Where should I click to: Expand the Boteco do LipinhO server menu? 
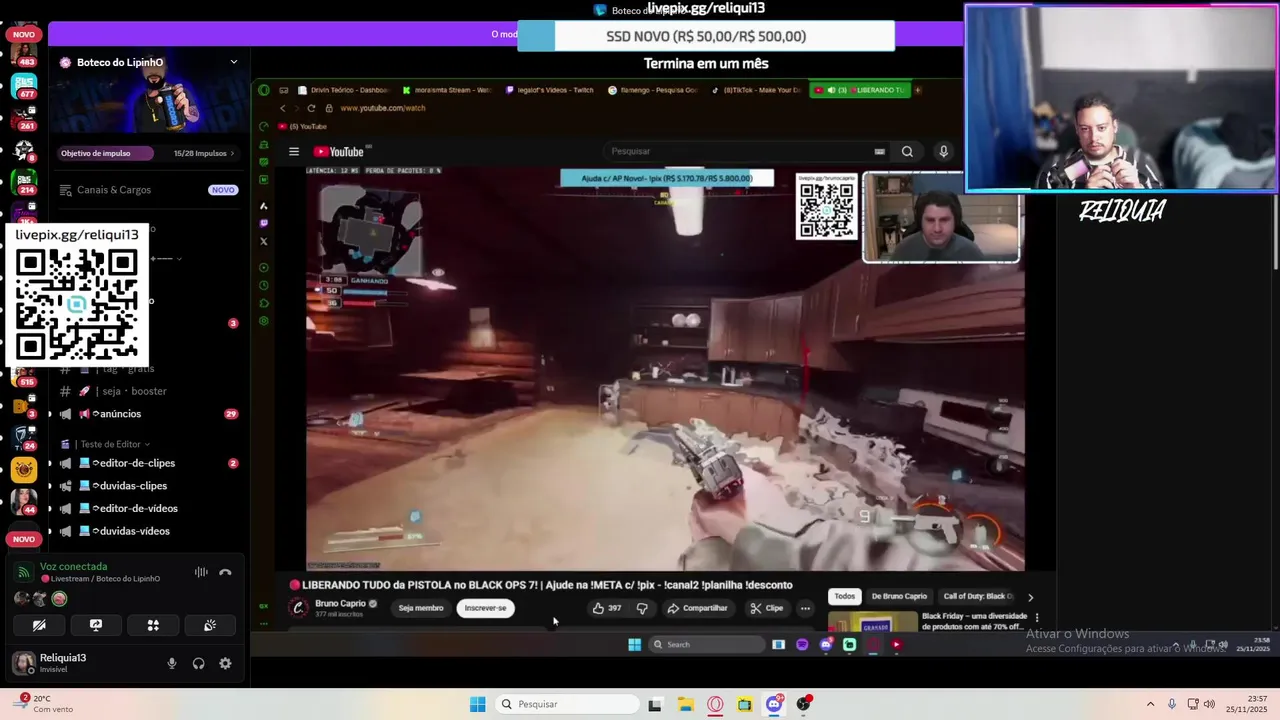click(x=234, y=62)
